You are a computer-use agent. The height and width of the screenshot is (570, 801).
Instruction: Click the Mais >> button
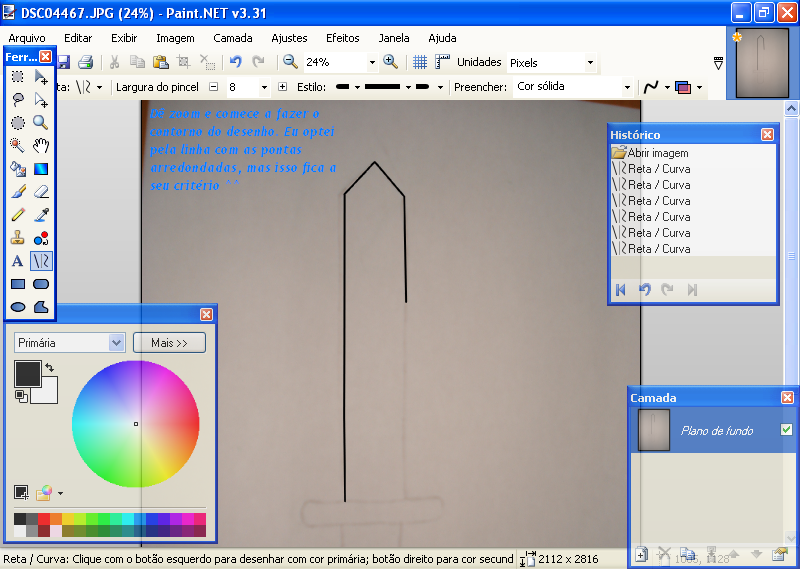click(x=169, y=343)
